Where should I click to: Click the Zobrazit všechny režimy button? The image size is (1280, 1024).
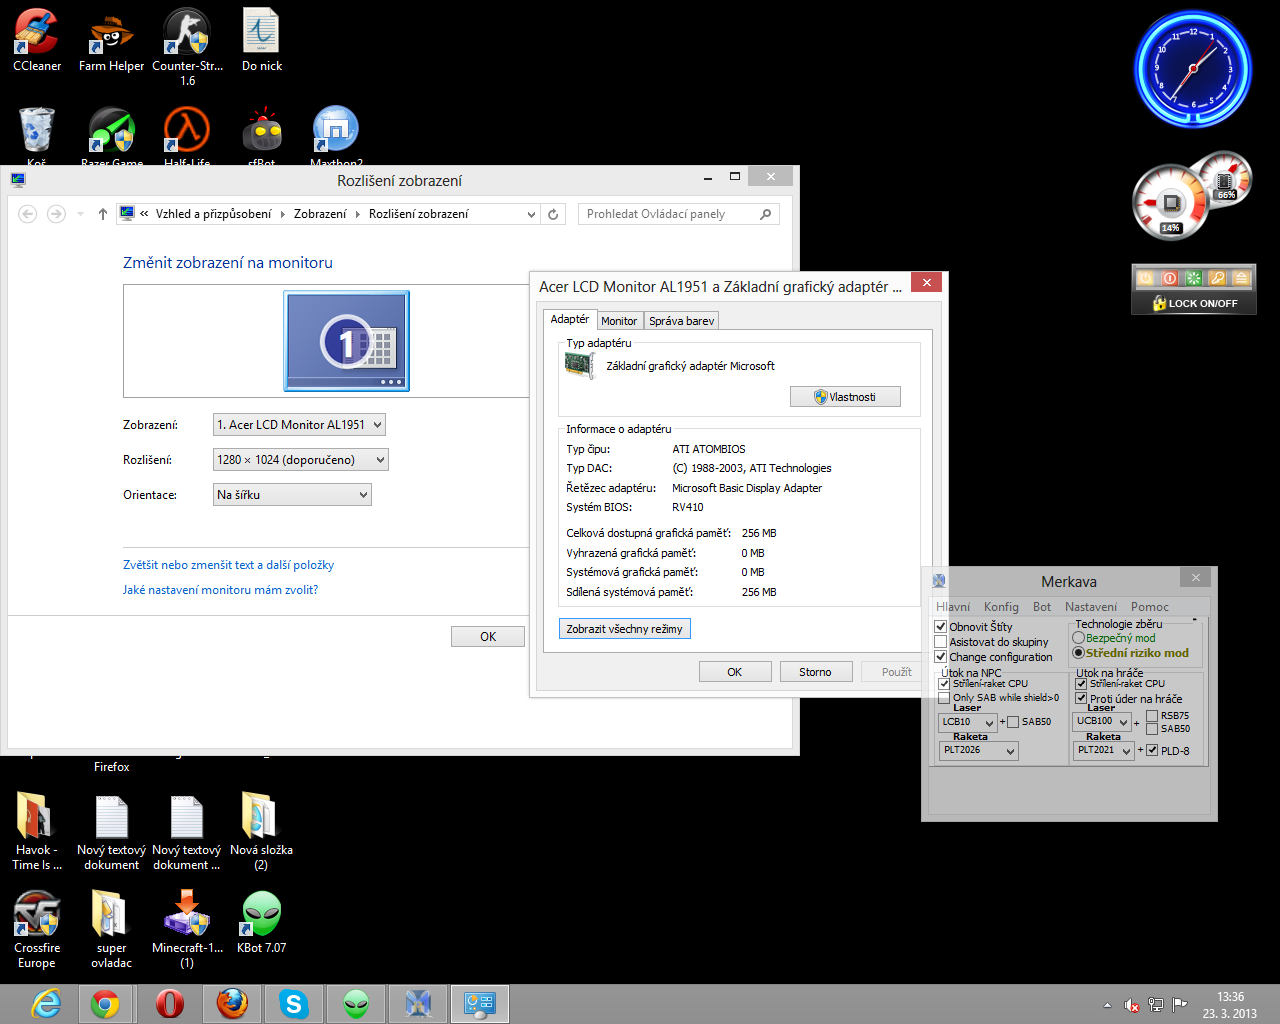coord(624,629)
